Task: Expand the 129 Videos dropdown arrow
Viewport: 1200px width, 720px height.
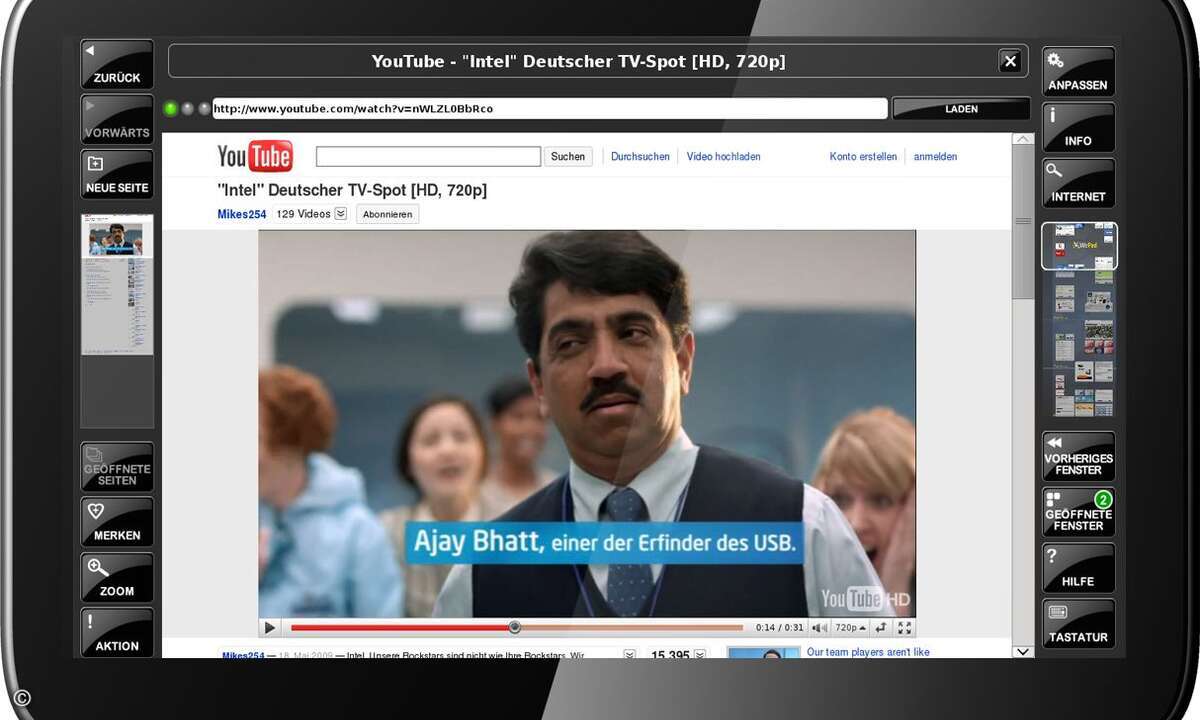Action: [340, 214]
